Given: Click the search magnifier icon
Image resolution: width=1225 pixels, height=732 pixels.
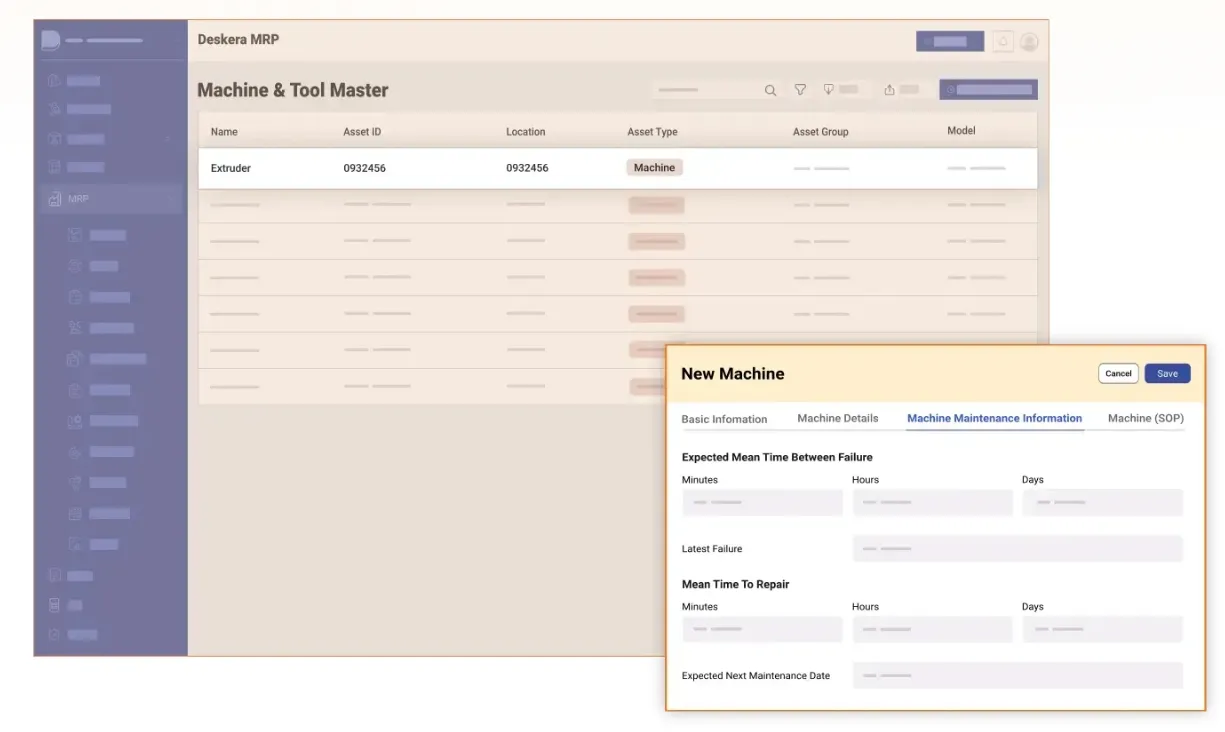Looking at the screenshot, I should point(770,90).
